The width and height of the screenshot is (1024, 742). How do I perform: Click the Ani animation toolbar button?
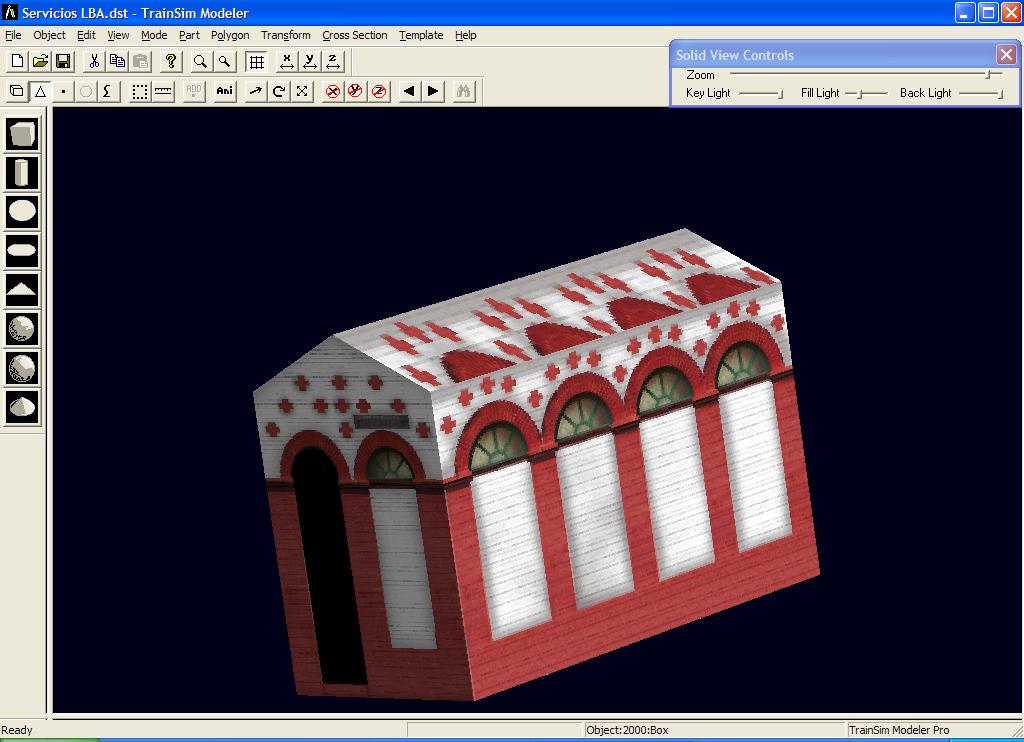click(x=225, y=91)
